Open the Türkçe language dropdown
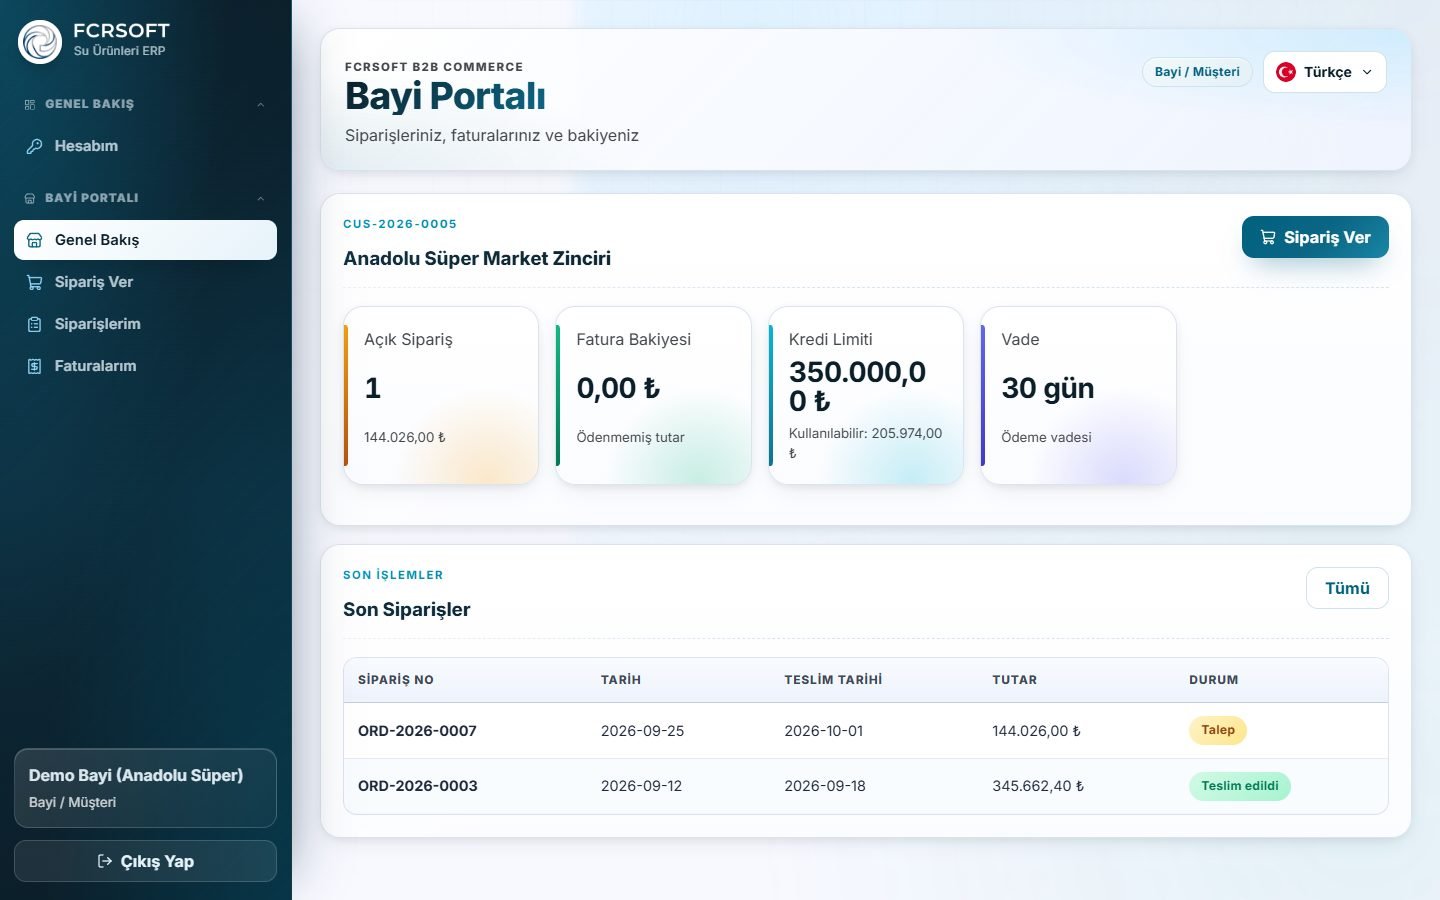The image size is (1440, 900). tap(1325, 72)
